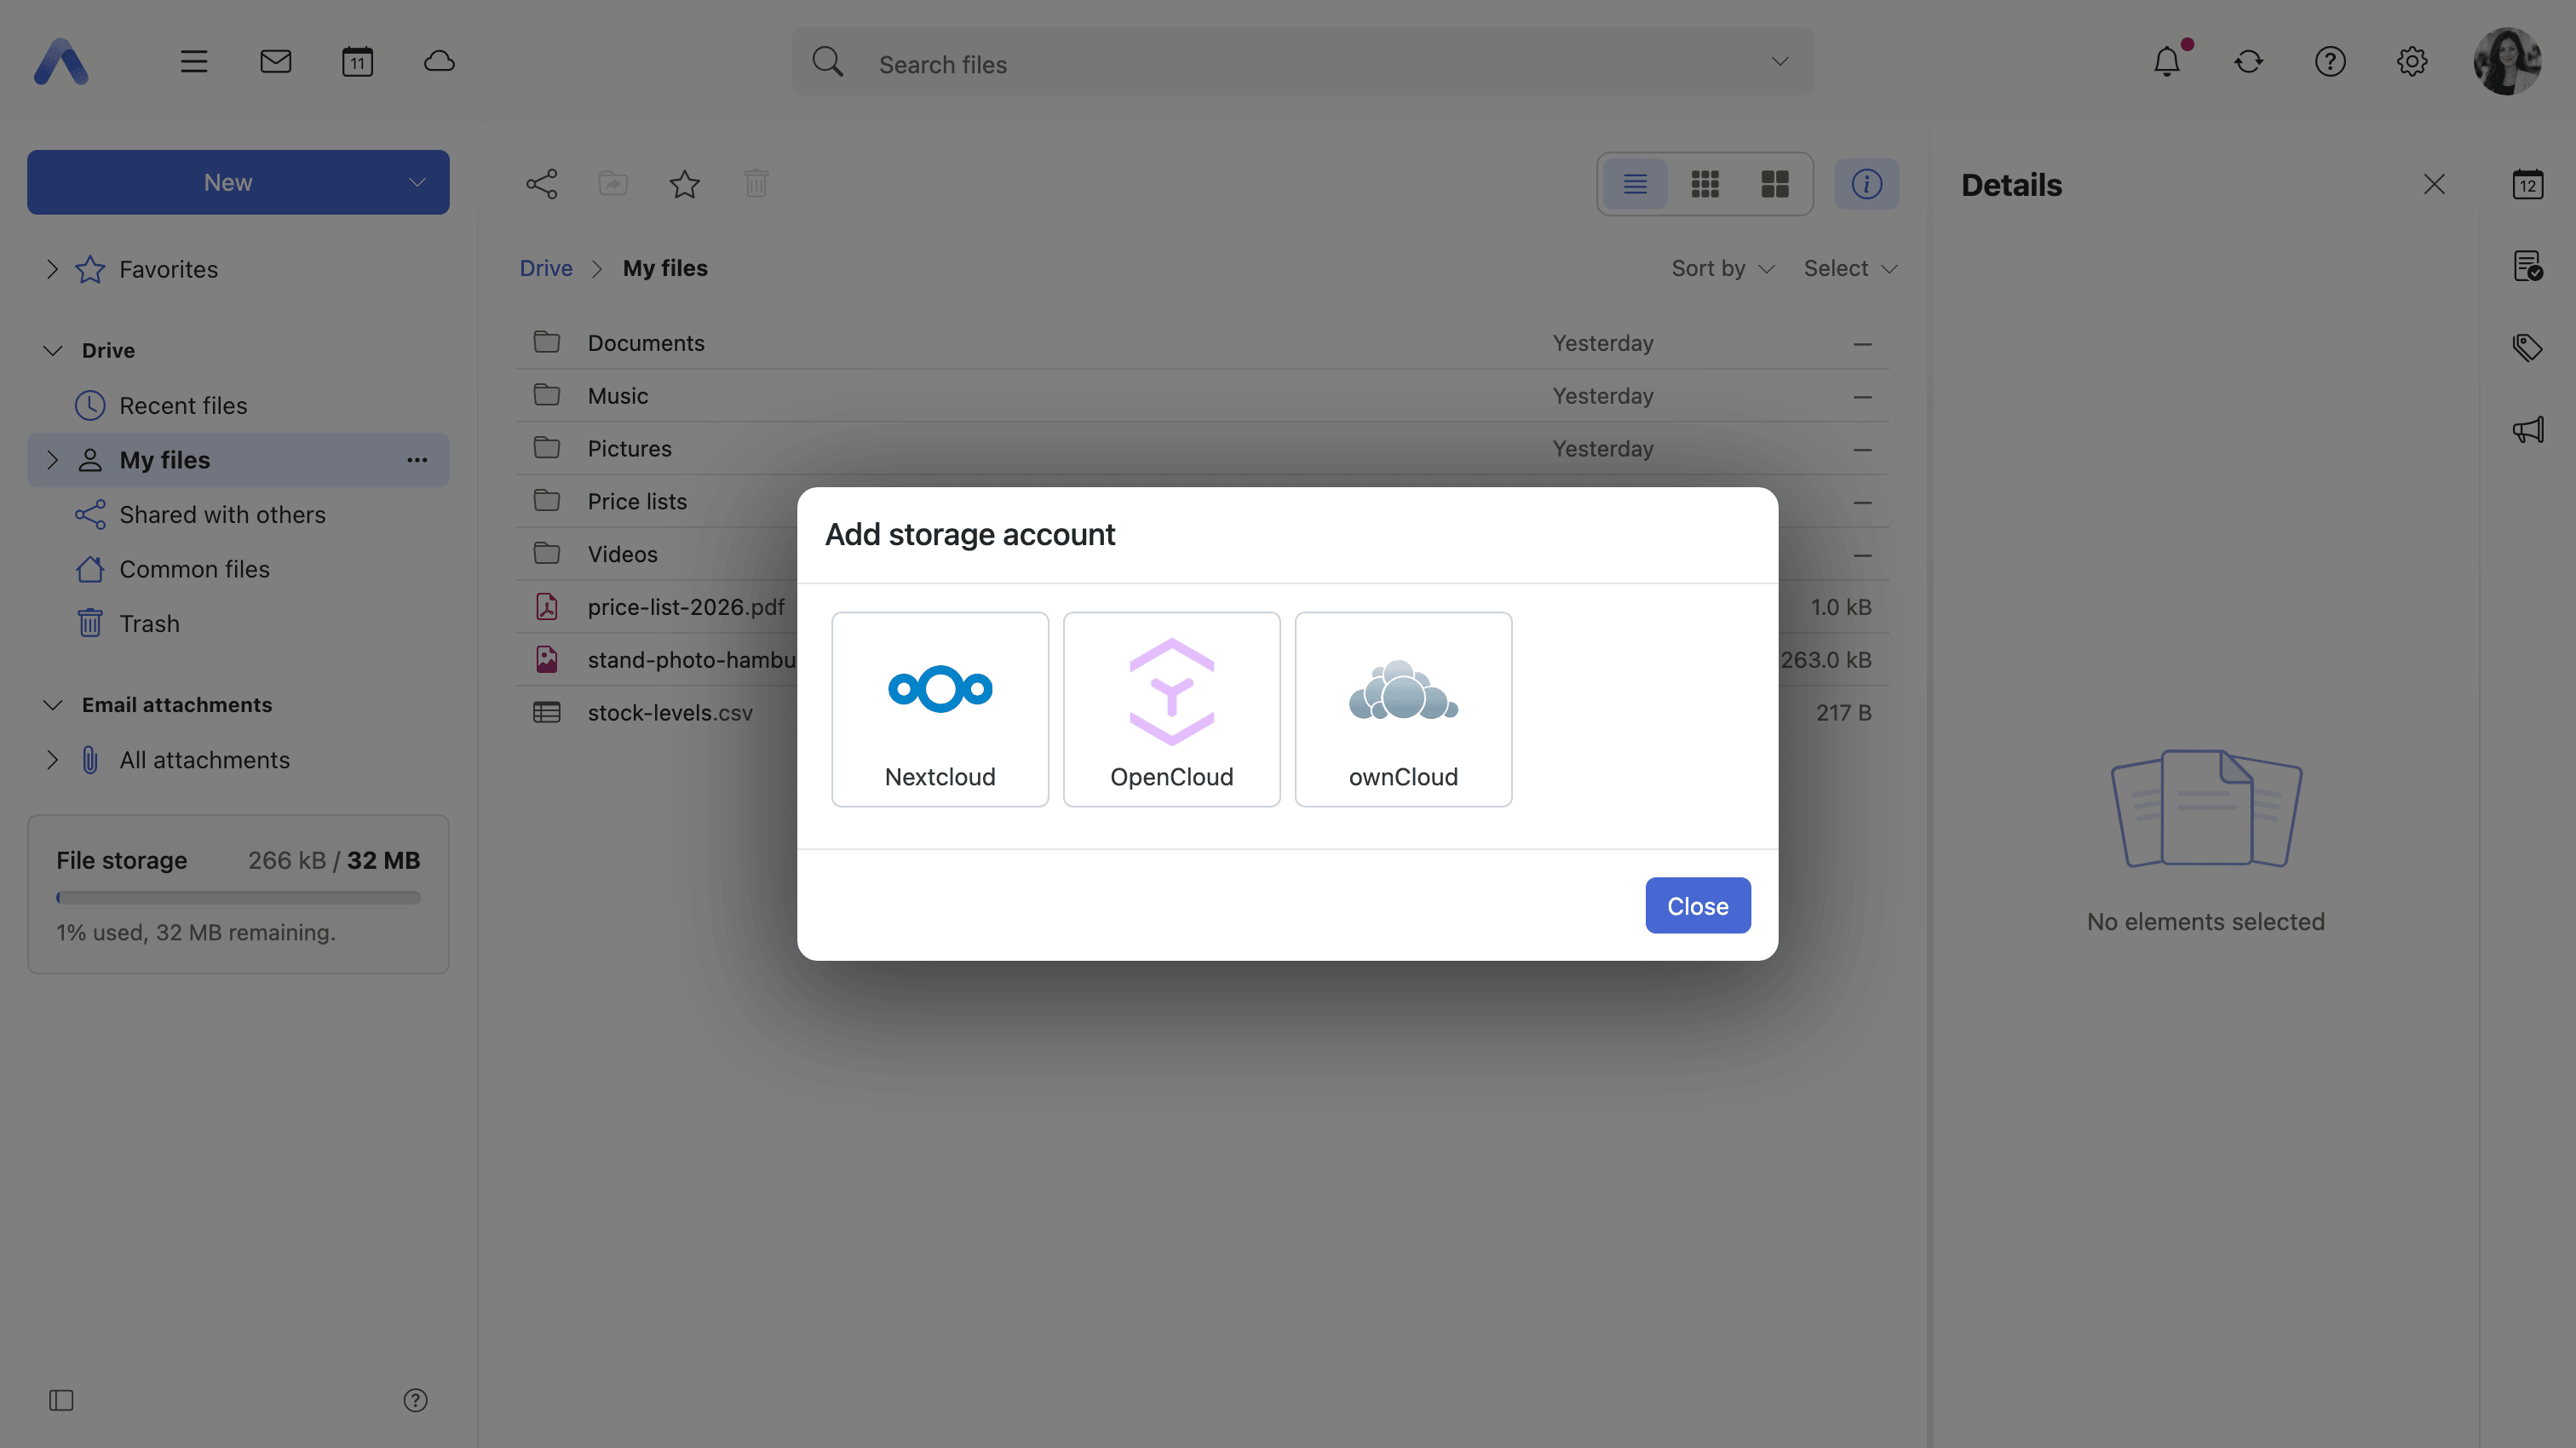Click the share icon in toolbar
This screenshot has width=2576, height=1448.
542,184
